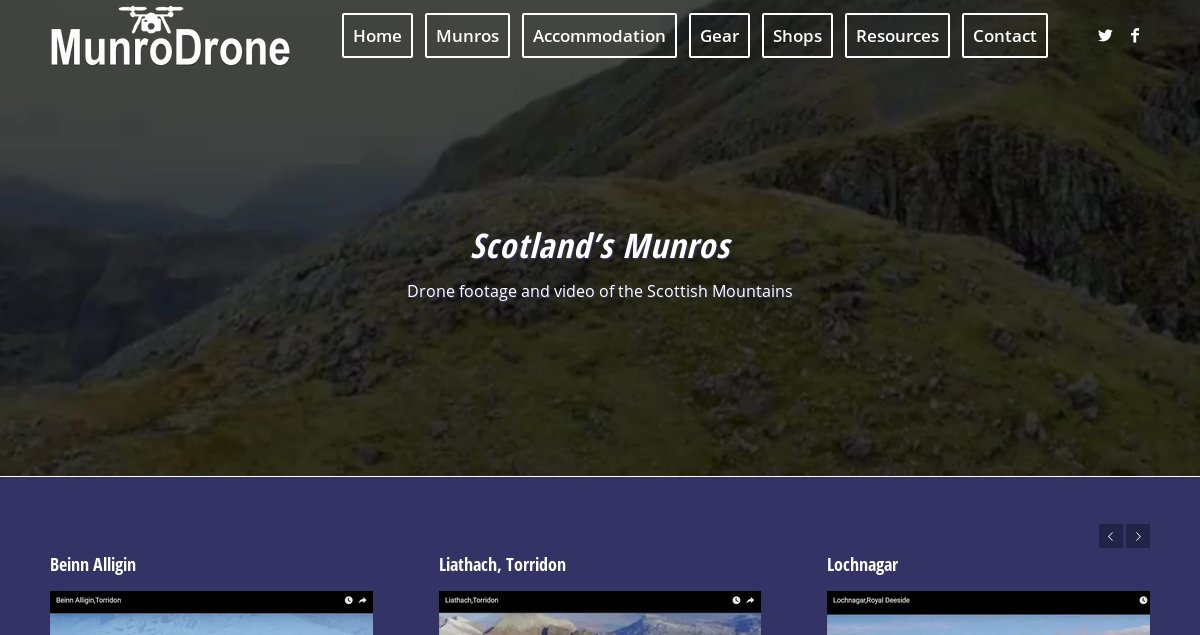
Task: Open the Resources menu item
Action: (x=897, y=36)
